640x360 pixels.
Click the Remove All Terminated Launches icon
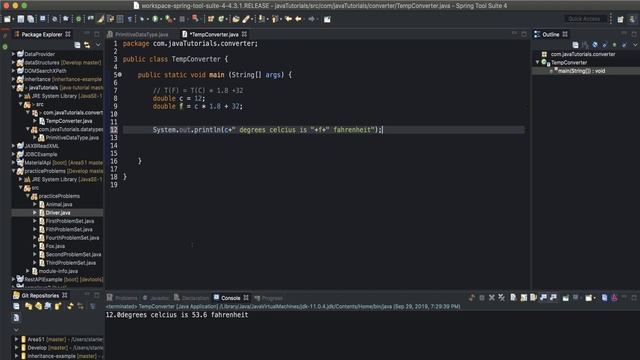[x=502, y=298]
